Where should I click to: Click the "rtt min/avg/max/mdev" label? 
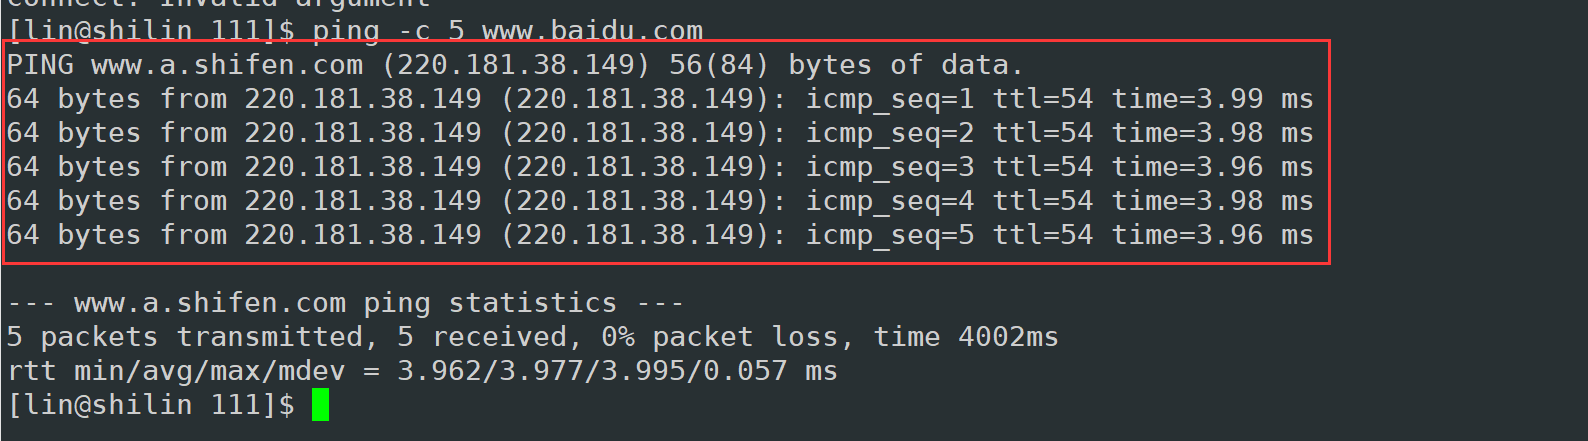point(176,372)
